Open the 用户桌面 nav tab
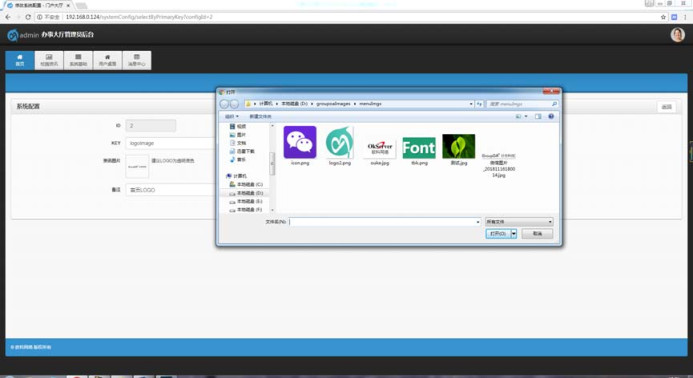Viewport: 693px width, 378px height. coord(107,61)
